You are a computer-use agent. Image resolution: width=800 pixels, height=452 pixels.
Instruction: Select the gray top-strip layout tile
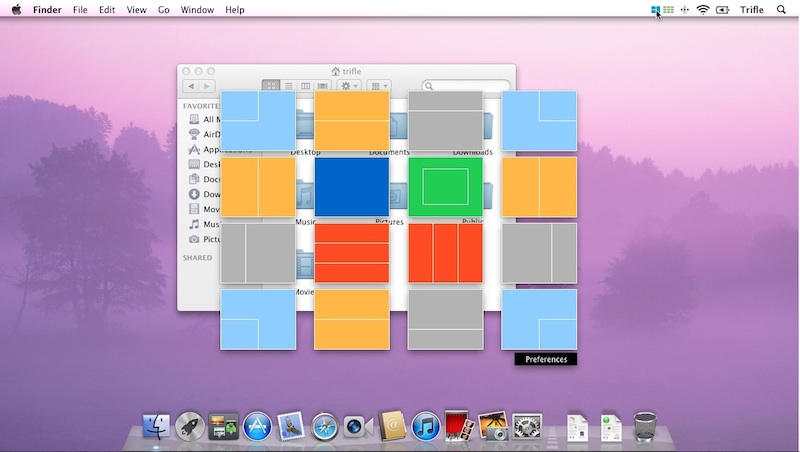coord(445,121)
